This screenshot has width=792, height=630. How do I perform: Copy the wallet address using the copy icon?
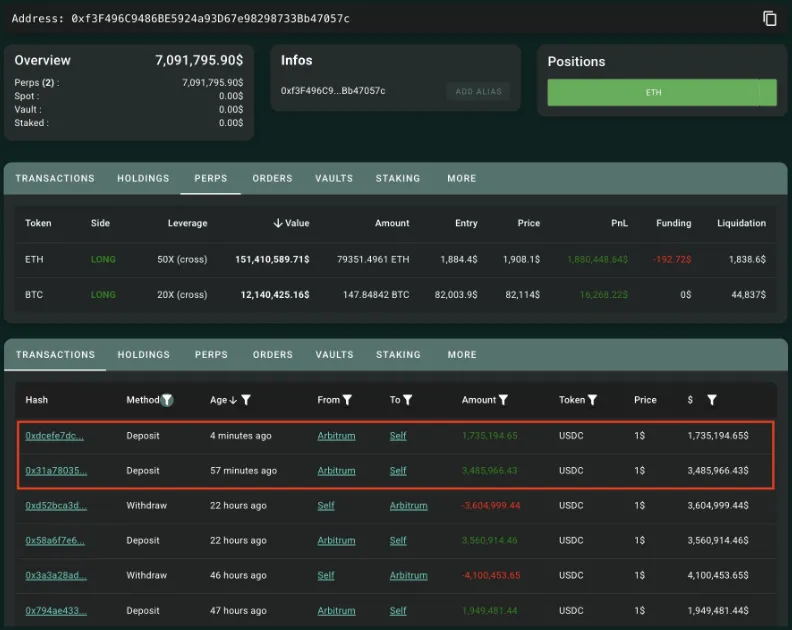(x=769, y=18)
